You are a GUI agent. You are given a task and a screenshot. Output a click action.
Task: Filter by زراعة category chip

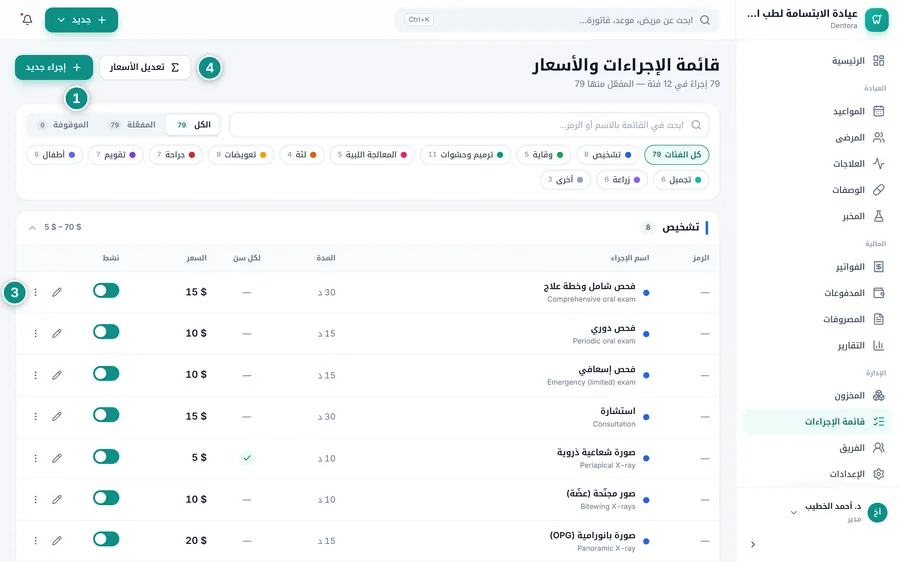click(623, 180)
